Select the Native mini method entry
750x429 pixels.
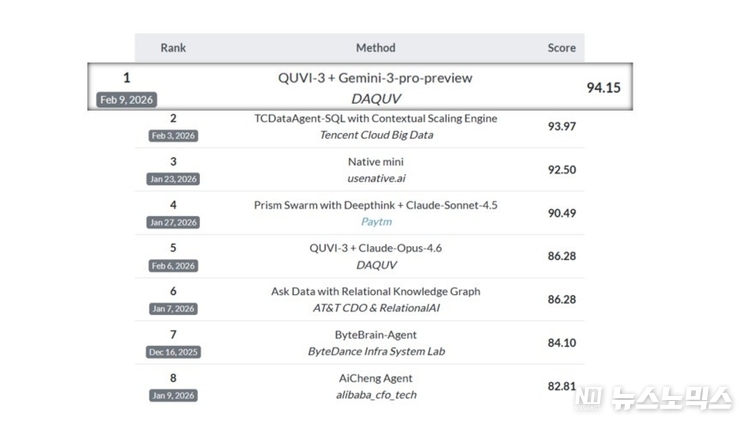(x=375, y=161)
